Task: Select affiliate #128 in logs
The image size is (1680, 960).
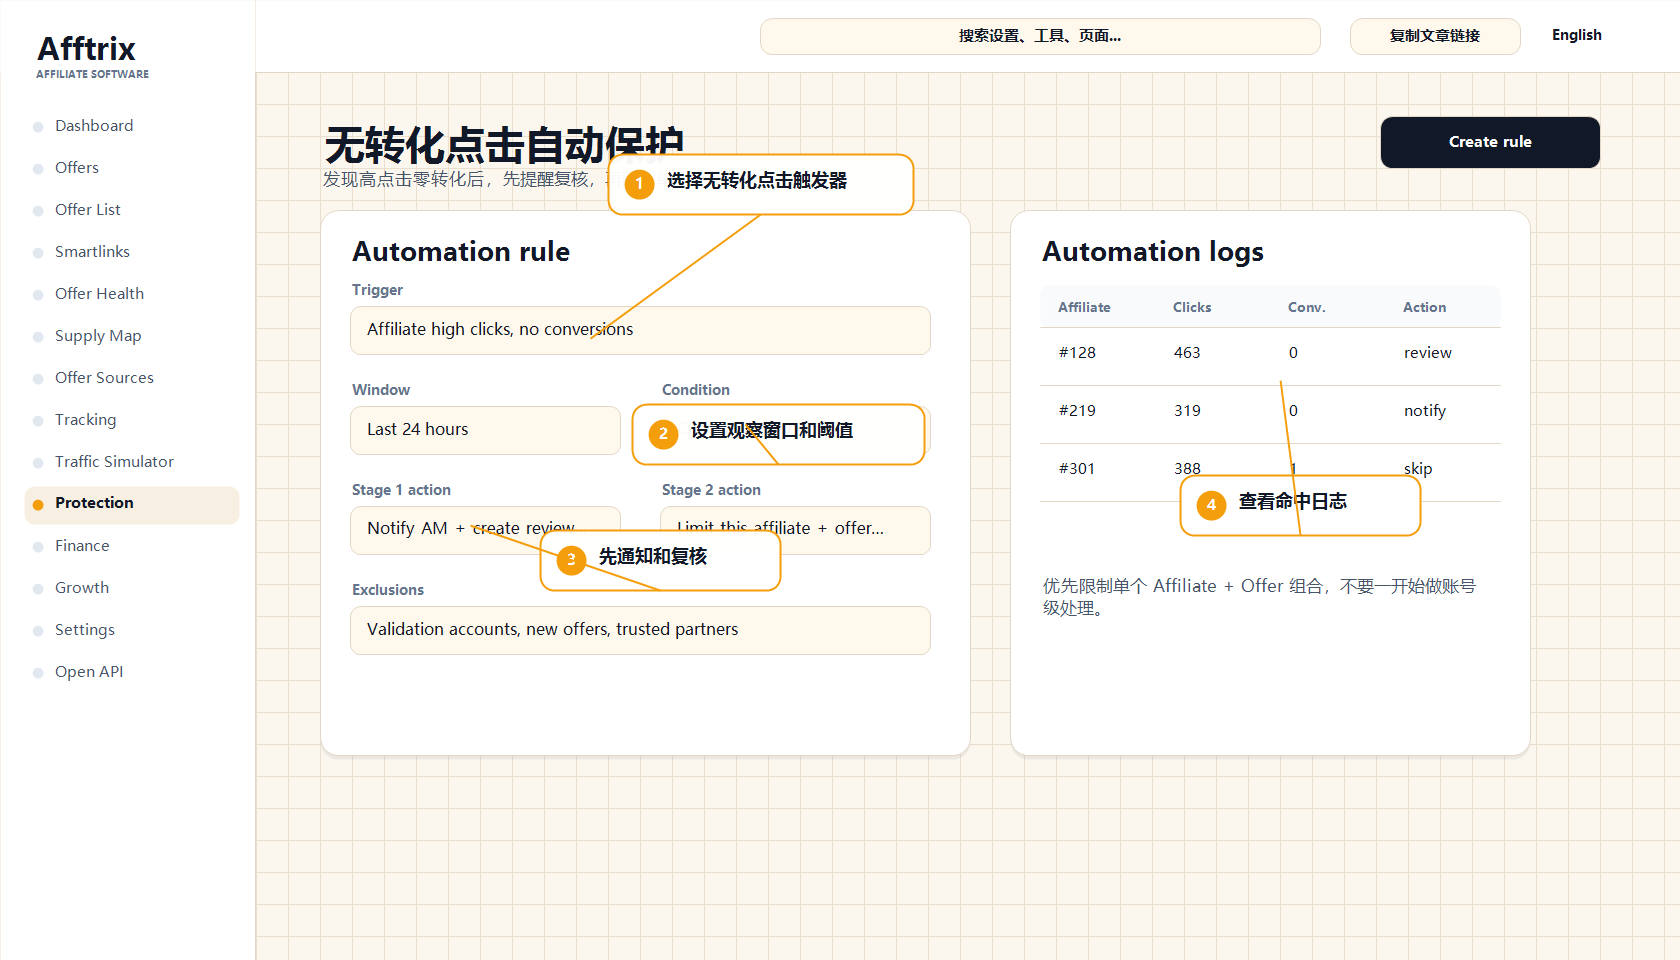Action: coord(1077,353)
